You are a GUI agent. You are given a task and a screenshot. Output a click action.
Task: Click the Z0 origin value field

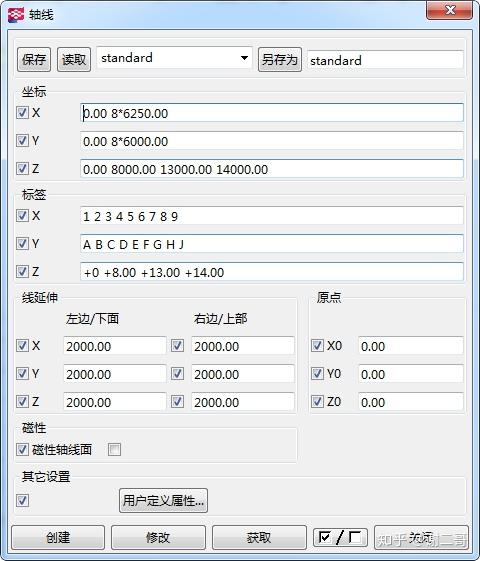[411, 402]
